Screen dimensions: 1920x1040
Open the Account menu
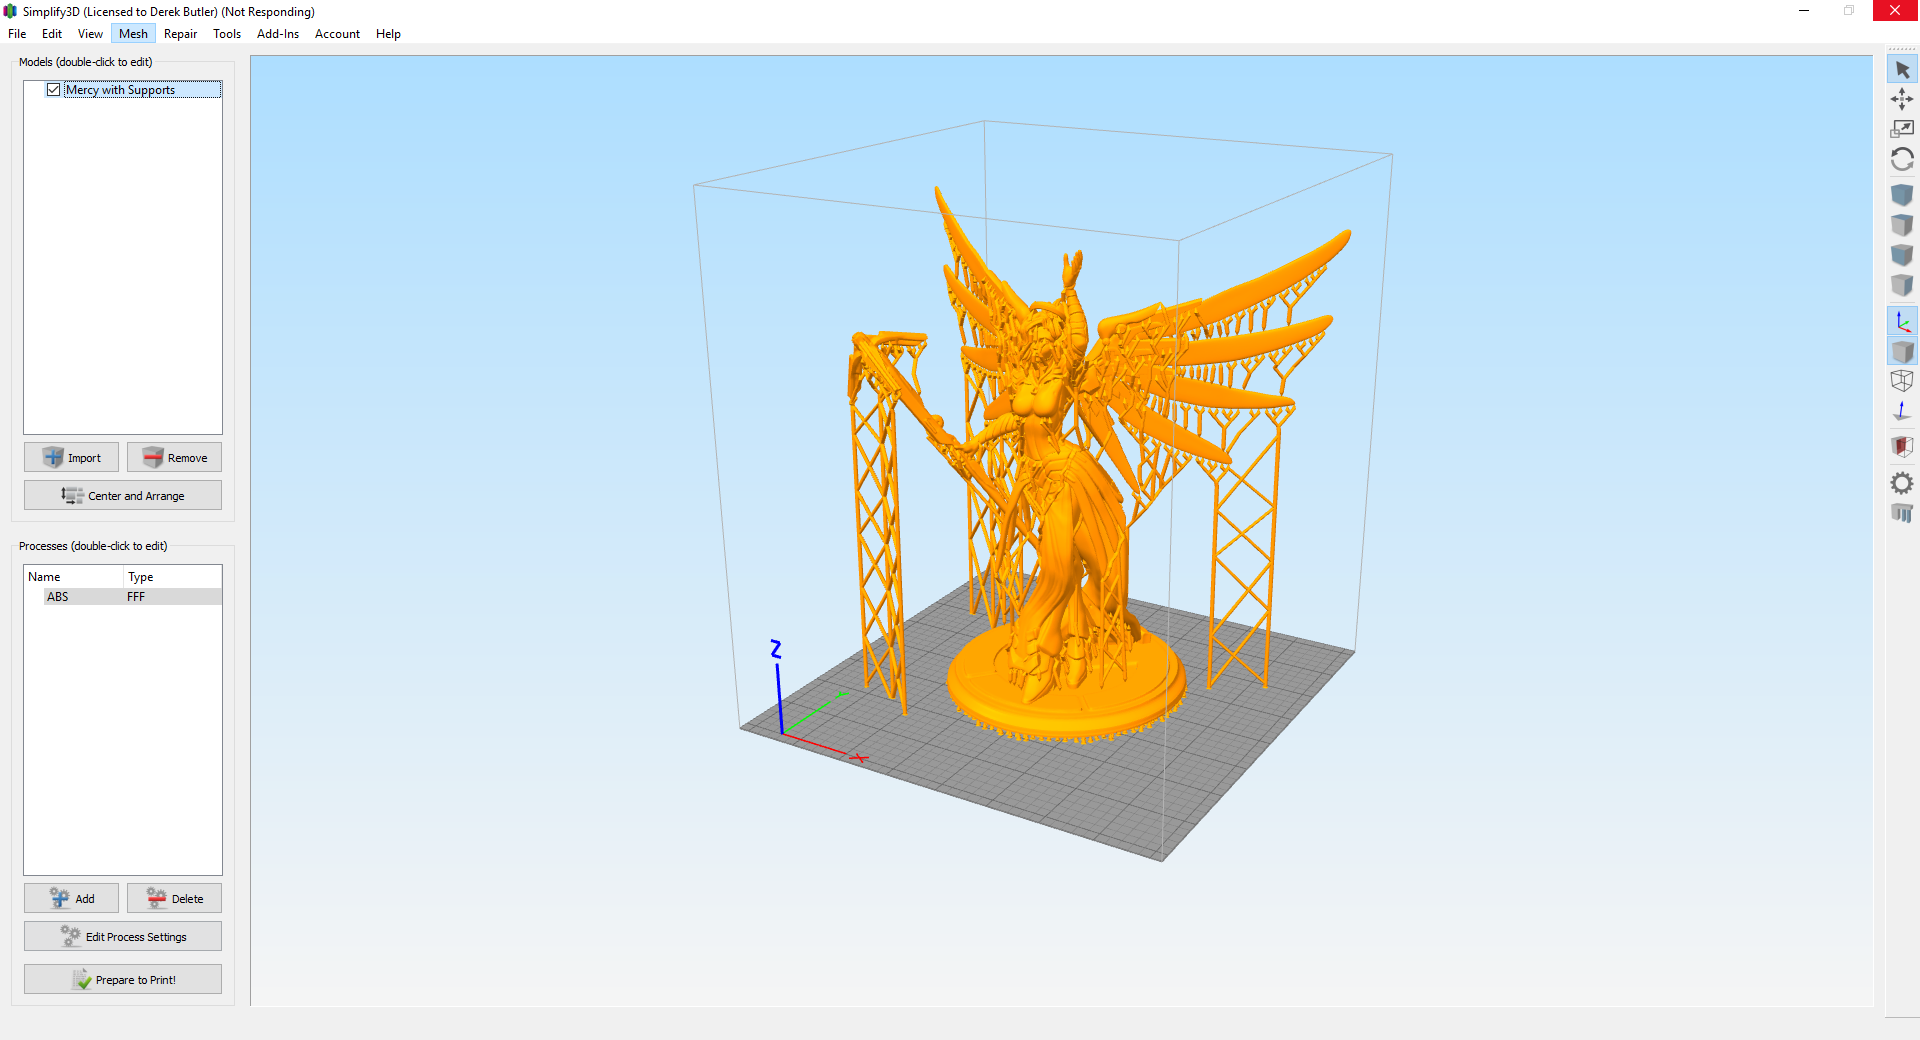pos(337,34)
